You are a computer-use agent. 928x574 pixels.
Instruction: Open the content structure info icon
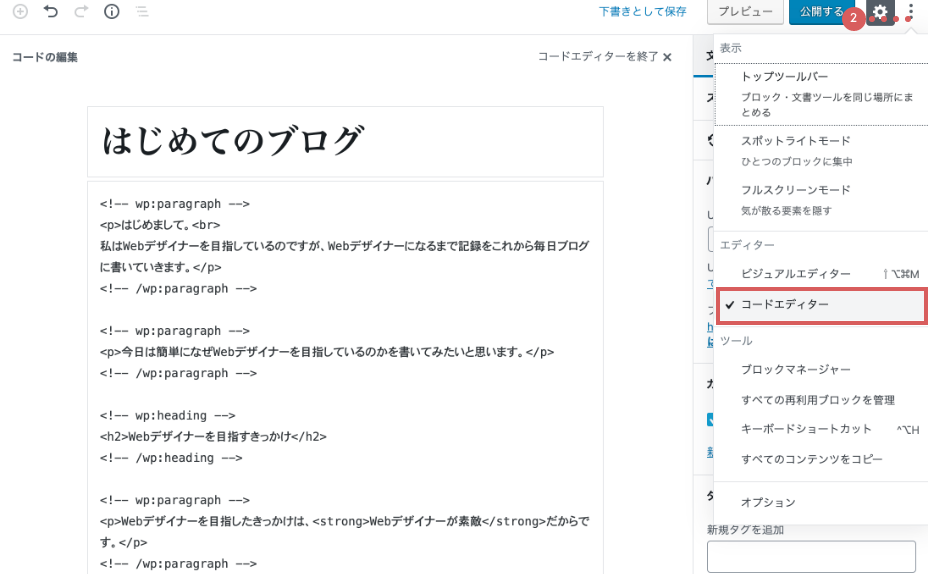coord(112,12)
